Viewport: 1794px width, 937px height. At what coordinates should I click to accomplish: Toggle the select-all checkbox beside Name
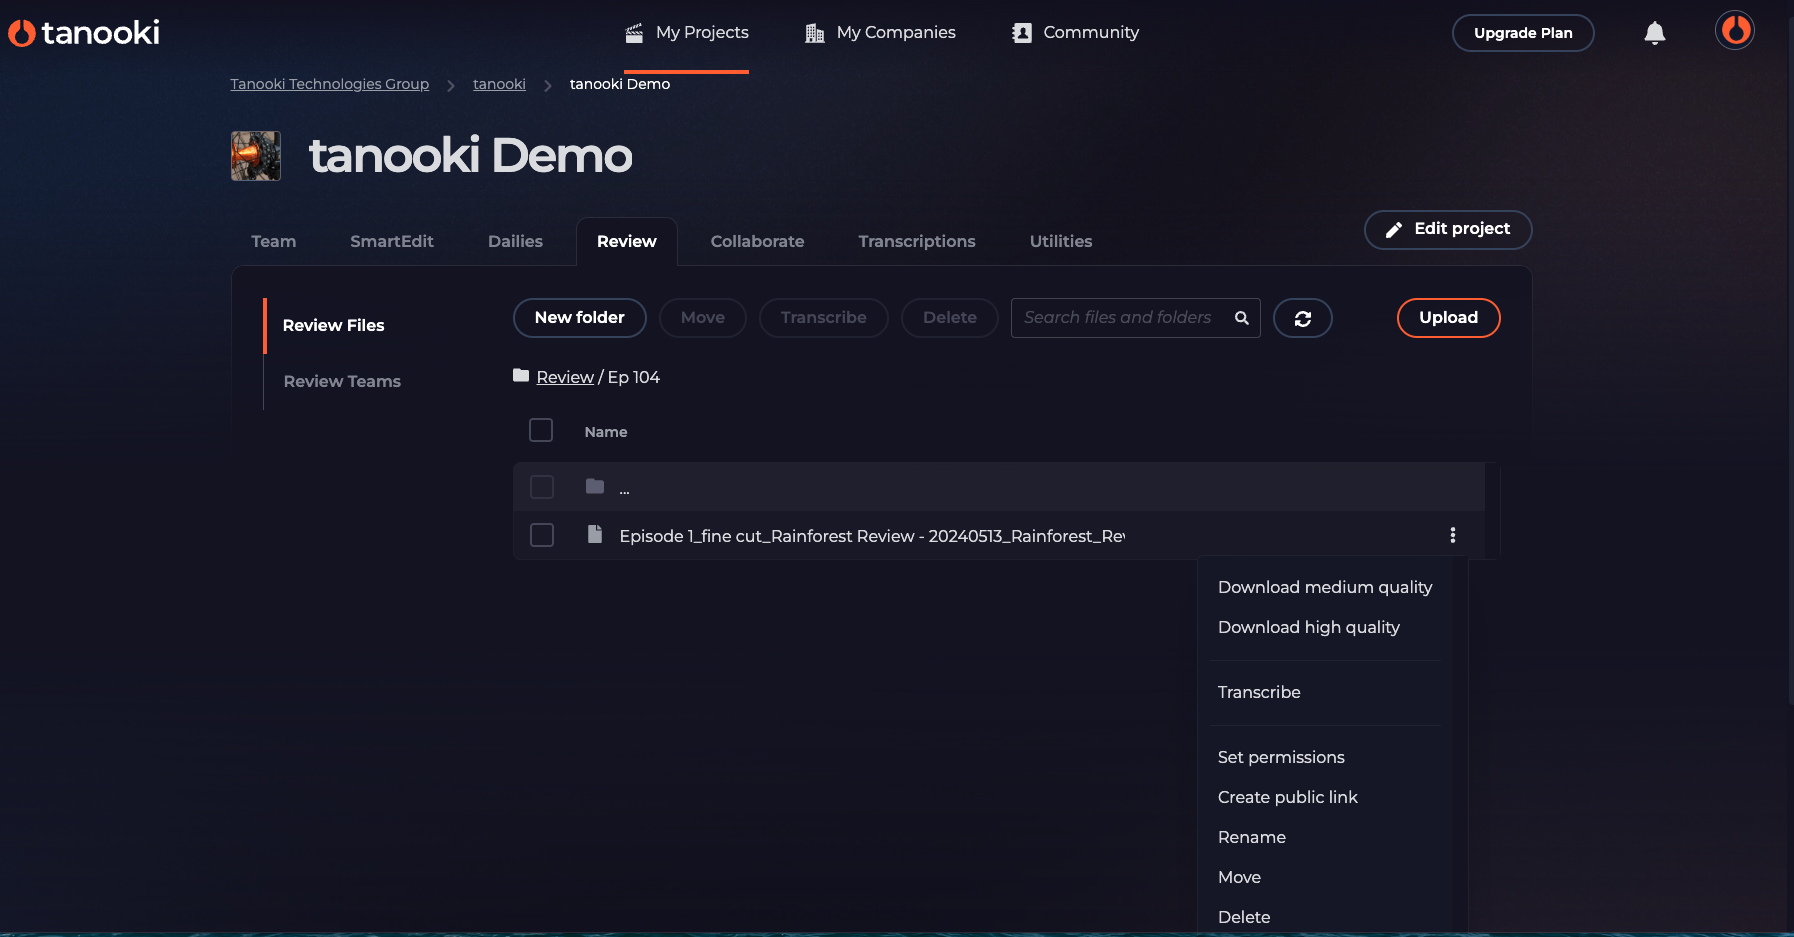tap(541, 430)
